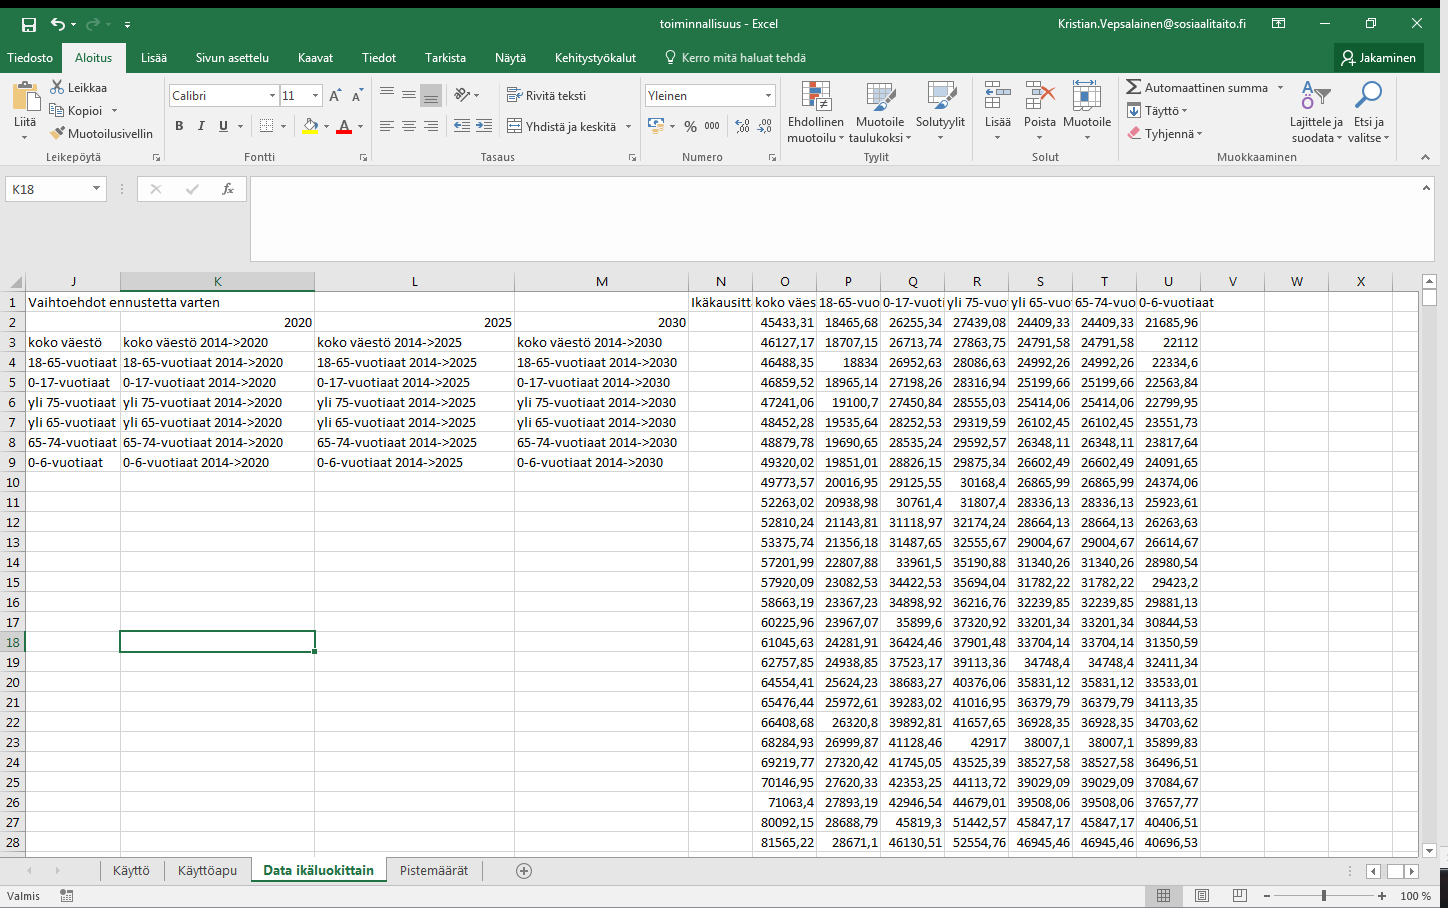The width and height of the screenshot is (1448, 908).
Task: Click the zoom slider handle
Action: (1324, 895)
